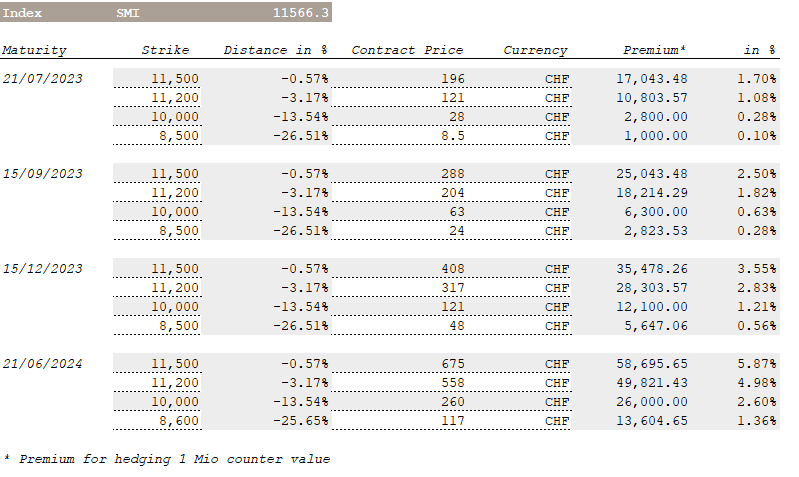Click the 3.55% premium percentage

756,269
